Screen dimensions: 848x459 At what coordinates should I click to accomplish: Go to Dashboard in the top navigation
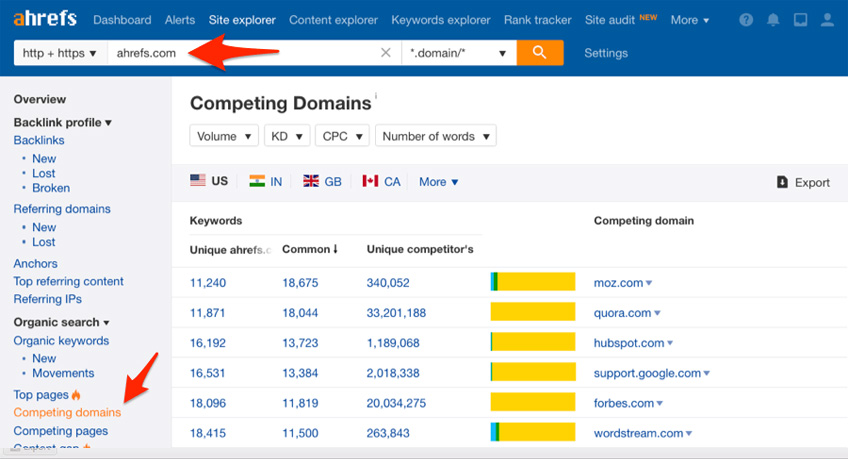122,20
